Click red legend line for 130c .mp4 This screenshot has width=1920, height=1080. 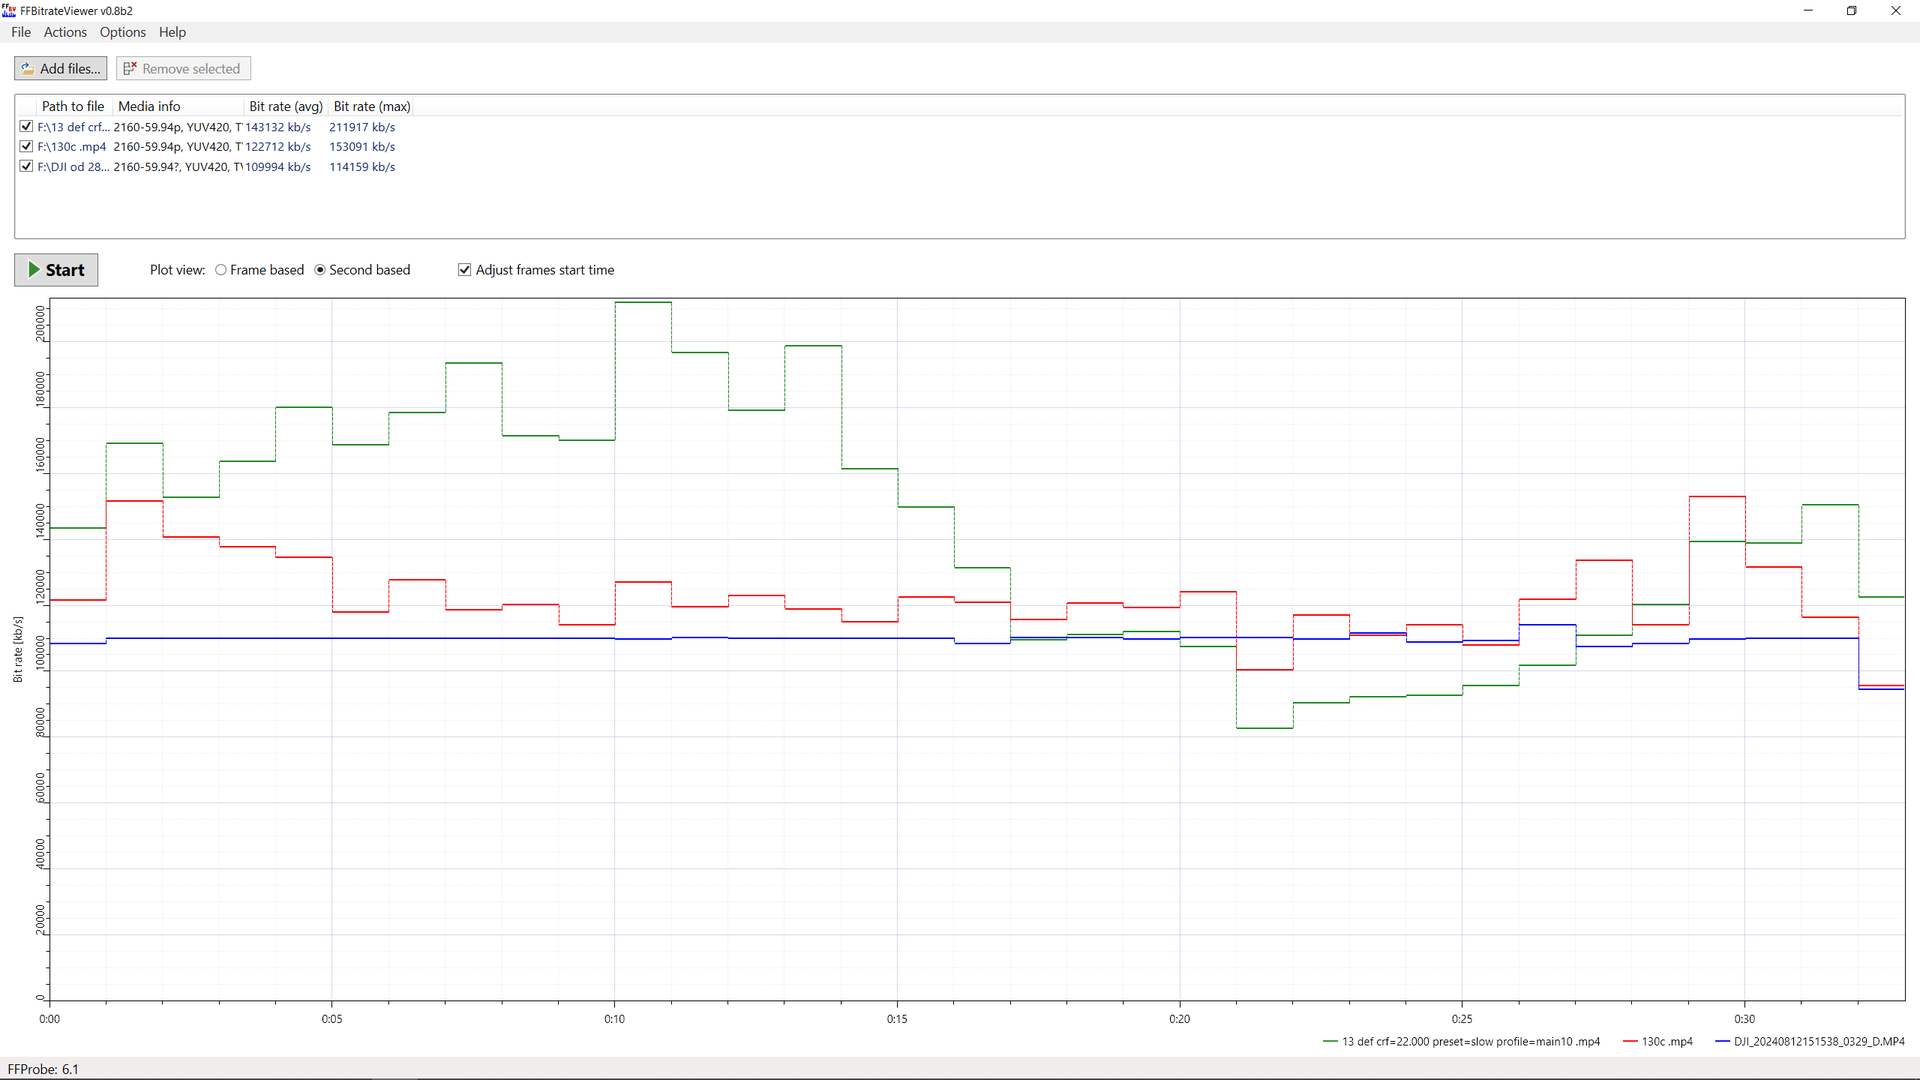pyautogui.click(x=1630, y=1042)
